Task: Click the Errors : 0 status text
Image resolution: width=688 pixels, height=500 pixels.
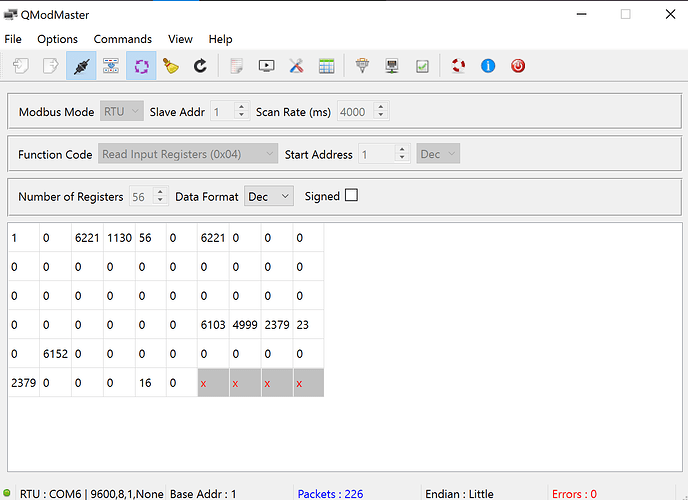Action: coord(574,494)
